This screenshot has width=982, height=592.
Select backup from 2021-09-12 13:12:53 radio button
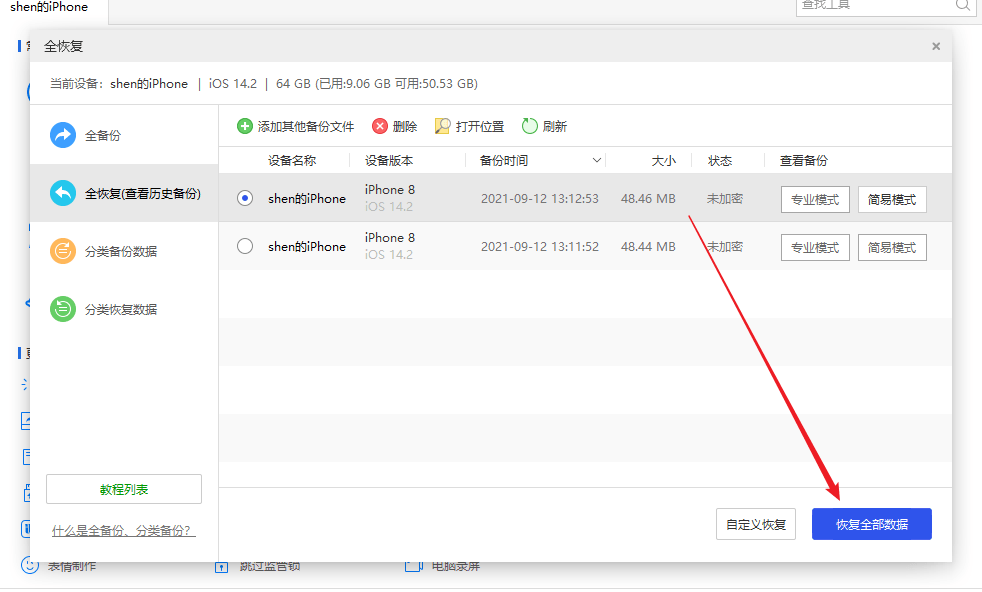click(245, 198)
